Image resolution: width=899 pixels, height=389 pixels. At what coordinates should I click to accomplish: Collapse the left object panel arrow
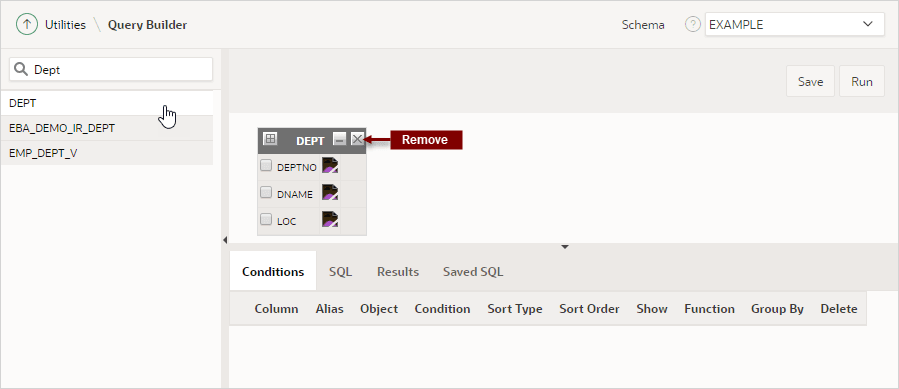tap(225, 240)
